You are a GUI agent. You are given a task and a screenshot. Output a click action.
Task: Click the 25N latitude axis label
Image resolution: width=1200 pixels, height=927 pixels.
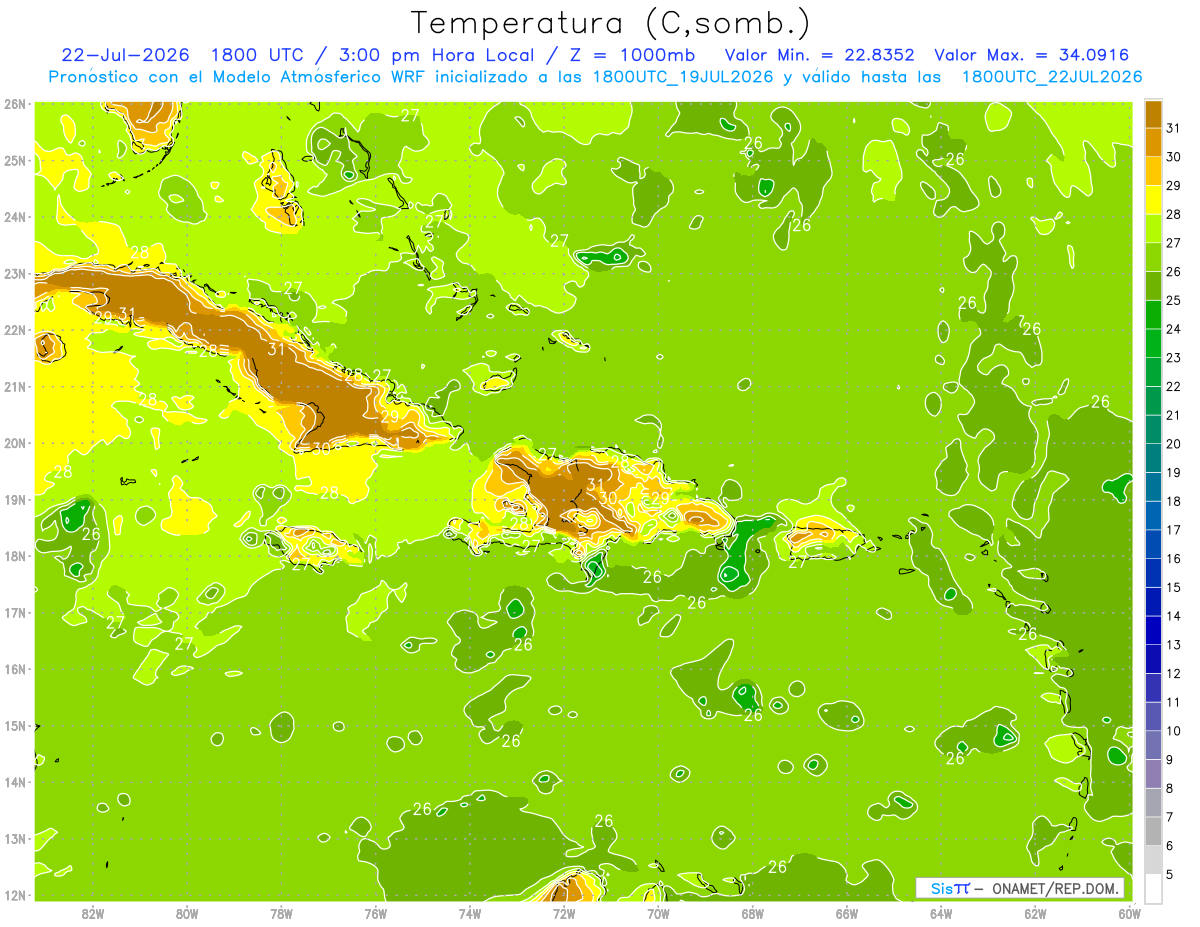coord(14,160)
